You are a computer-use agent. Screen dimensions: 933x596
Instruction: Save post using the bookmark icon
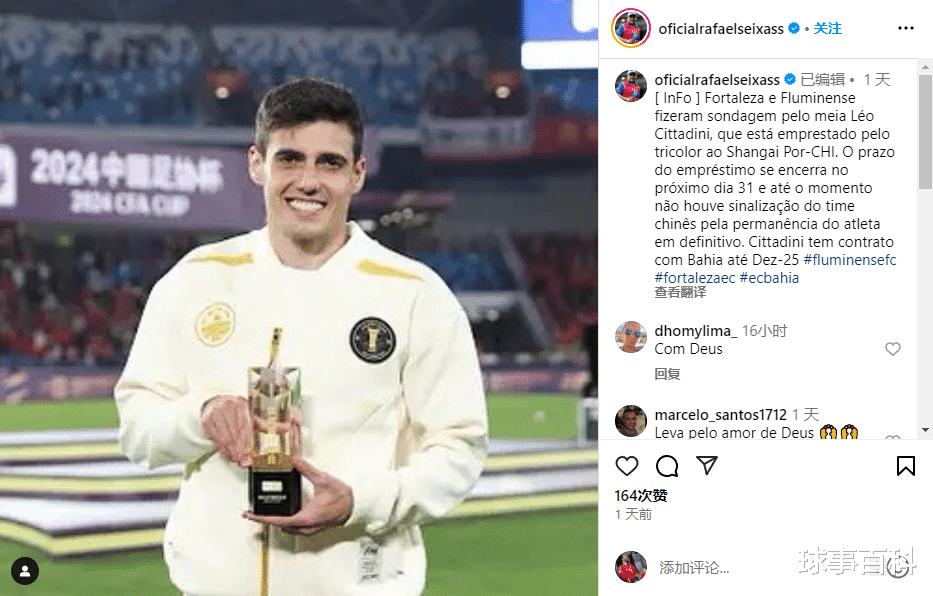906,466
